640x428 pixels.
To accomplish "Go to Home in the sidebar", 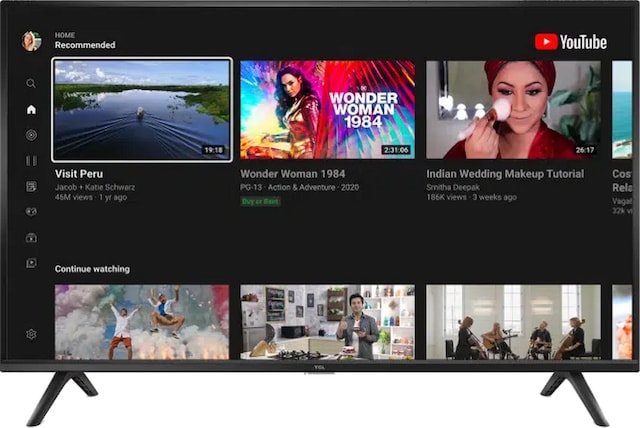I will click(x=31, y=109).
